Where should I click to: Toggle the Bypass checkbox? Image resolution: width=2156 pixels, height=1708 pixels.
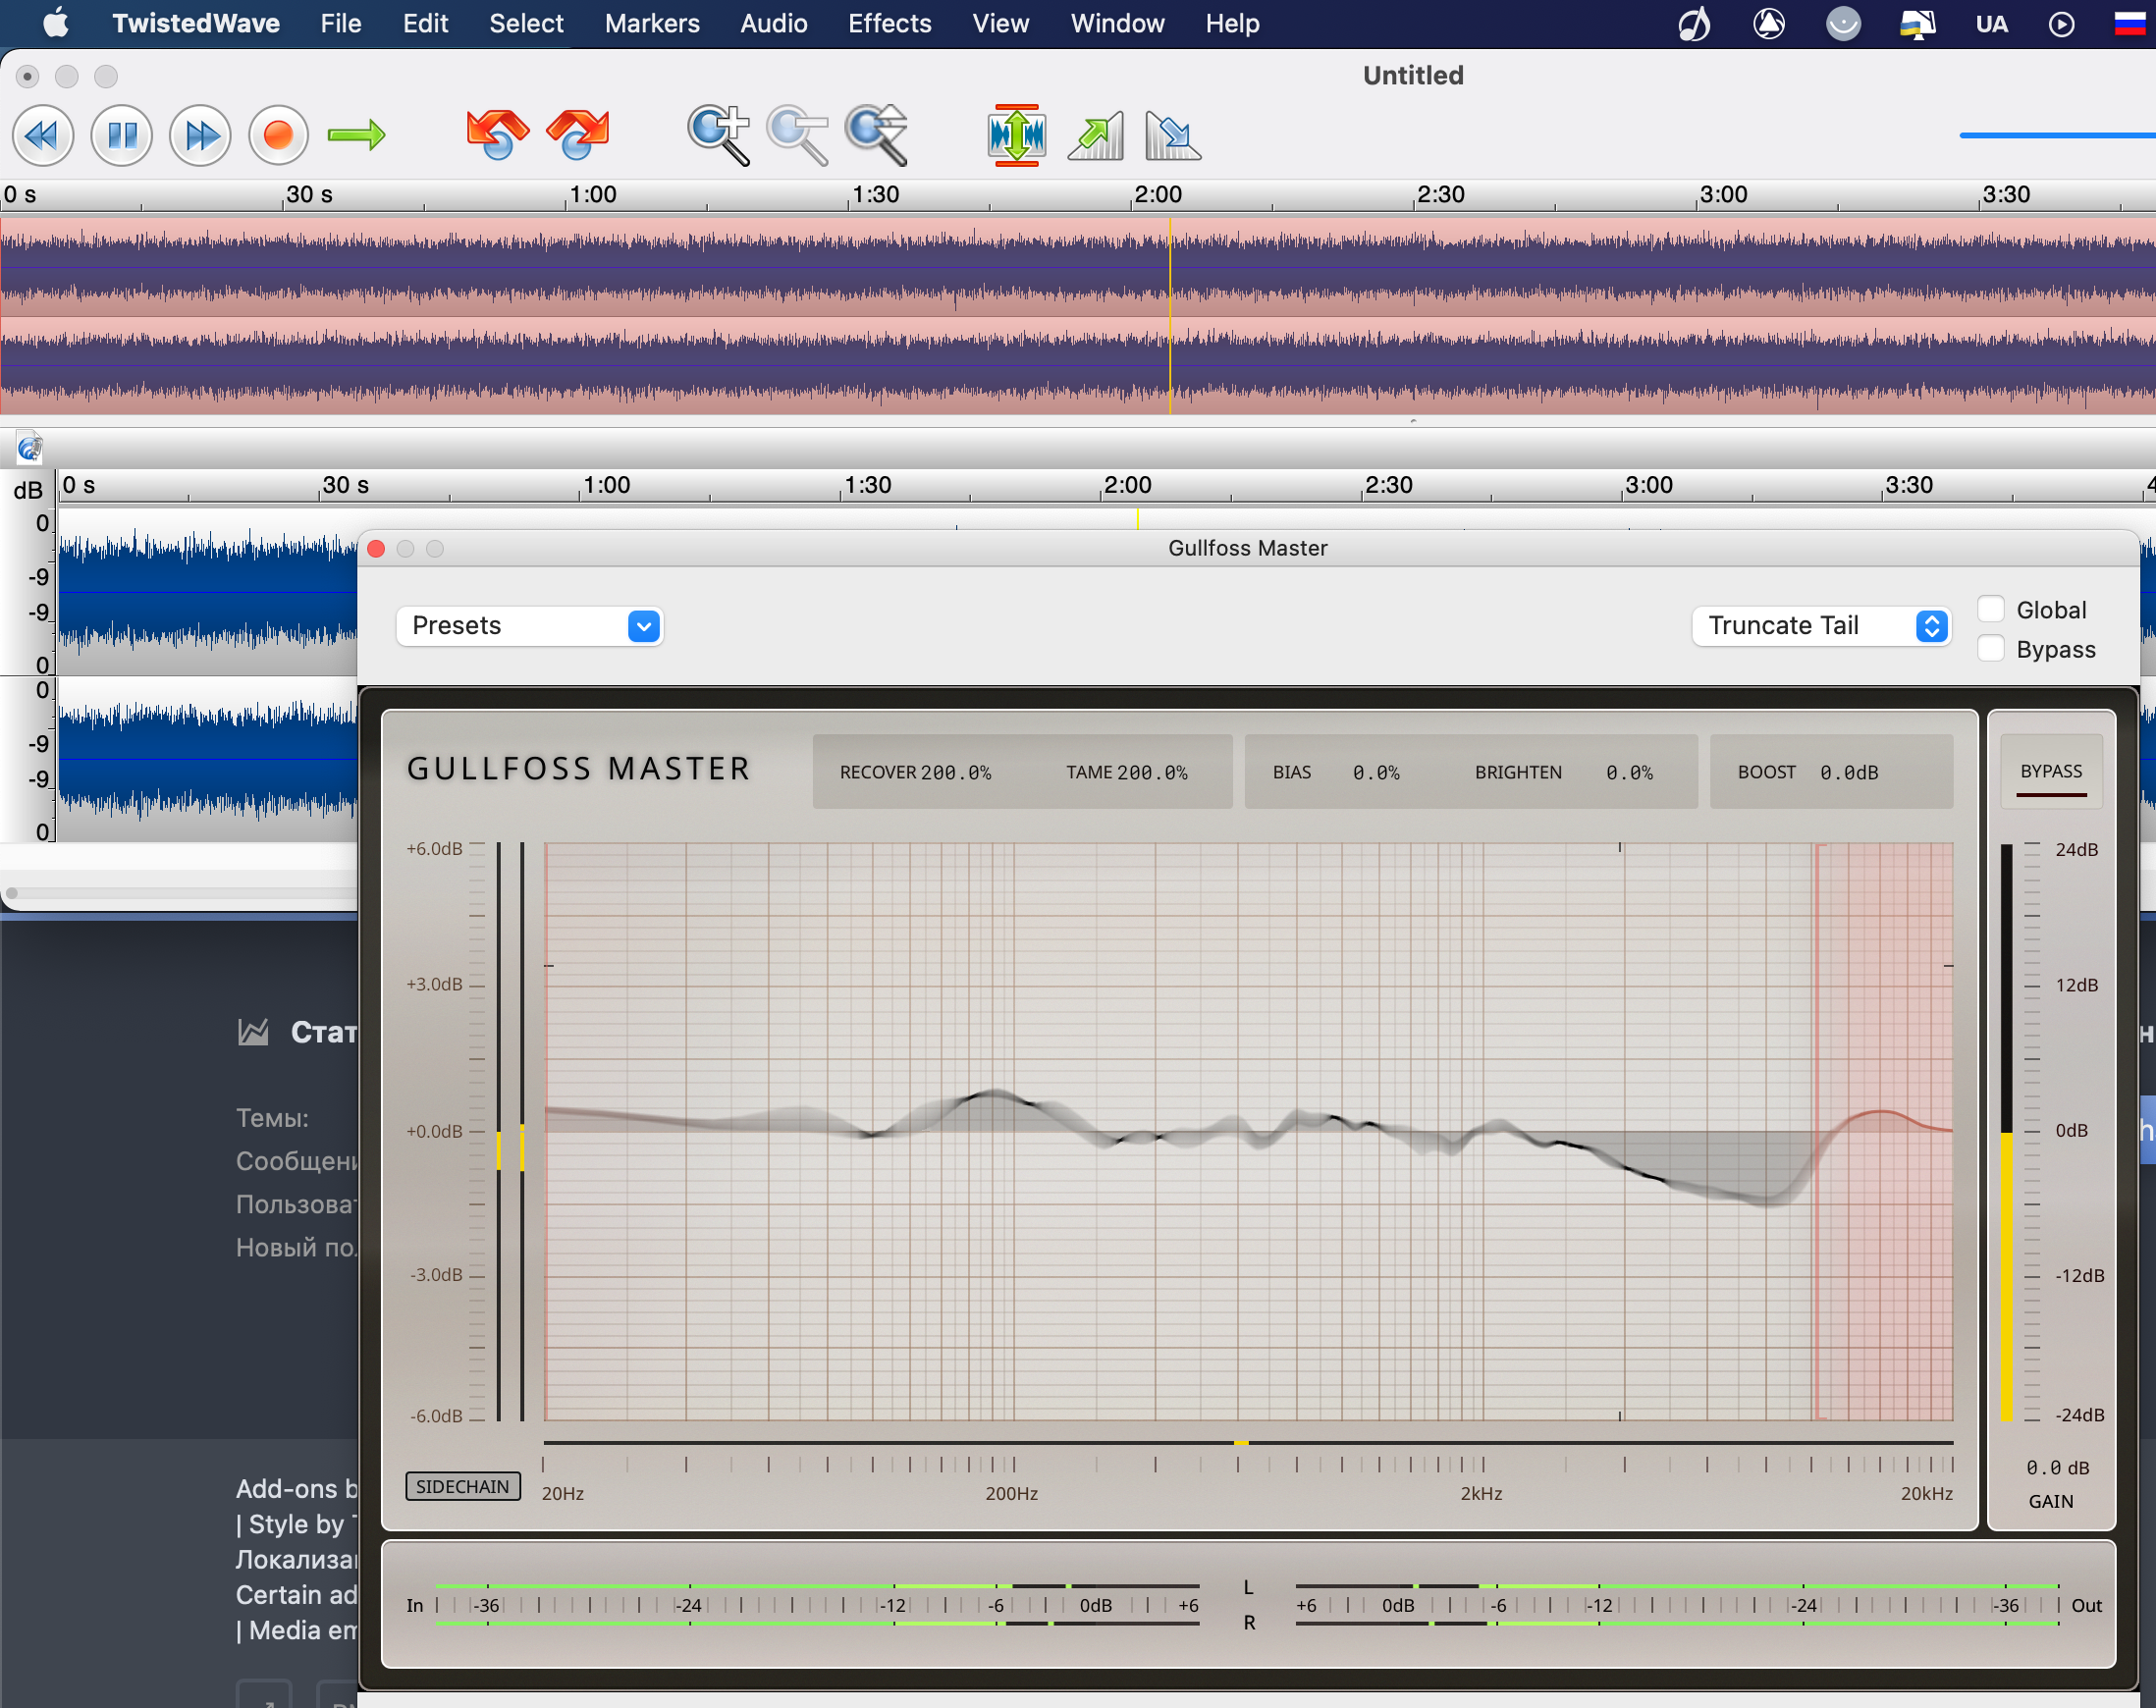tap(1990, 649)
